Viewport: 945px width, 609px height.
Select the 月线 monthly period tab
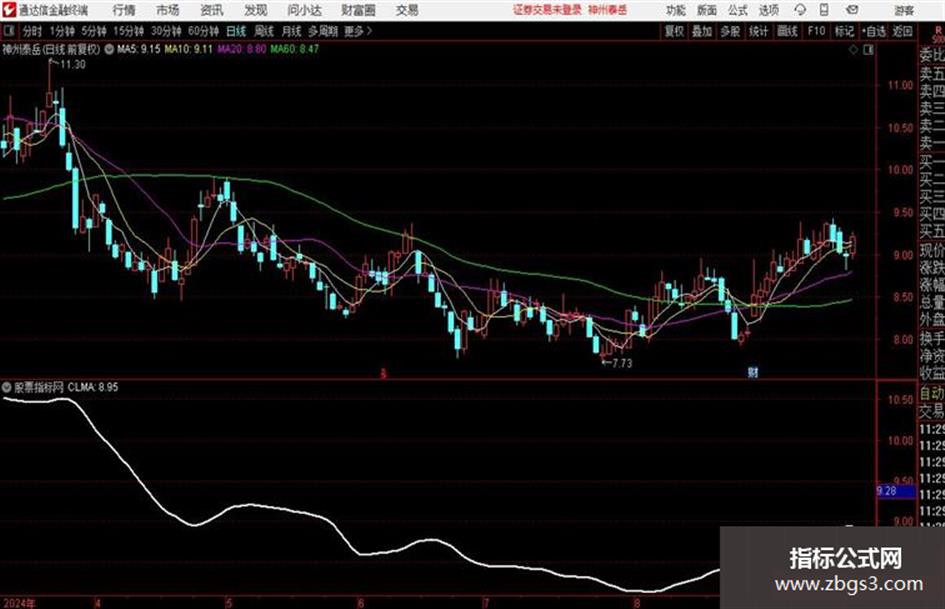[292, 31]
